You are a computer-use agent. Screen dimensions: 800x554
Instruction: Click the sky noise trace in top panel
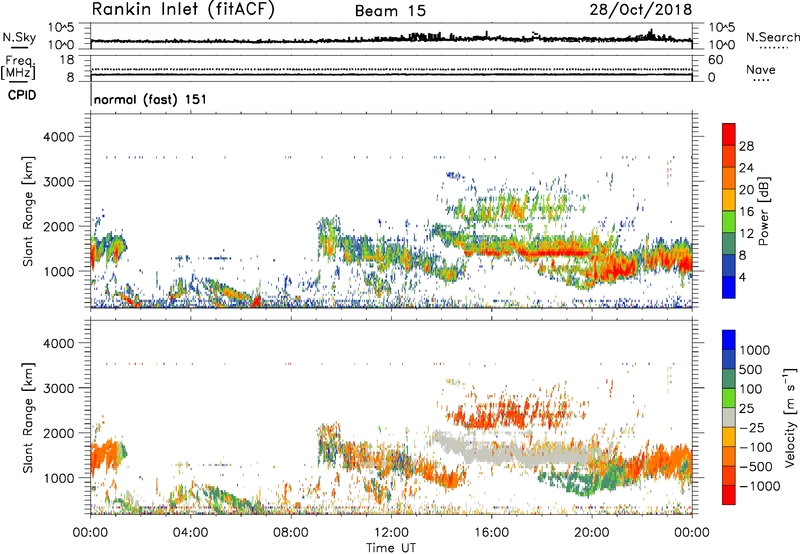tap(391, 39)
